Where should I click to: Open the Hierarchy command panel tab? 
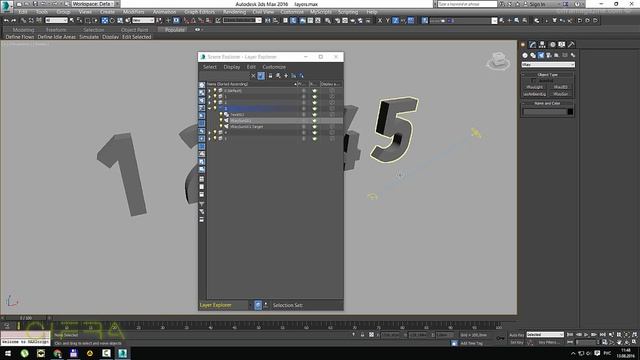542,44
